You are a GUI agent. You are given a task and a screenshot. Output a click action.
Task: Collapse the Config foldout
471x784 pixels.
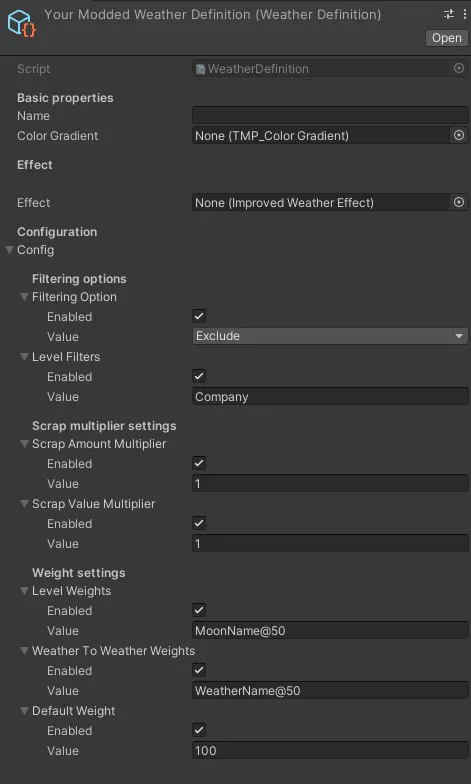click(9, 250)
